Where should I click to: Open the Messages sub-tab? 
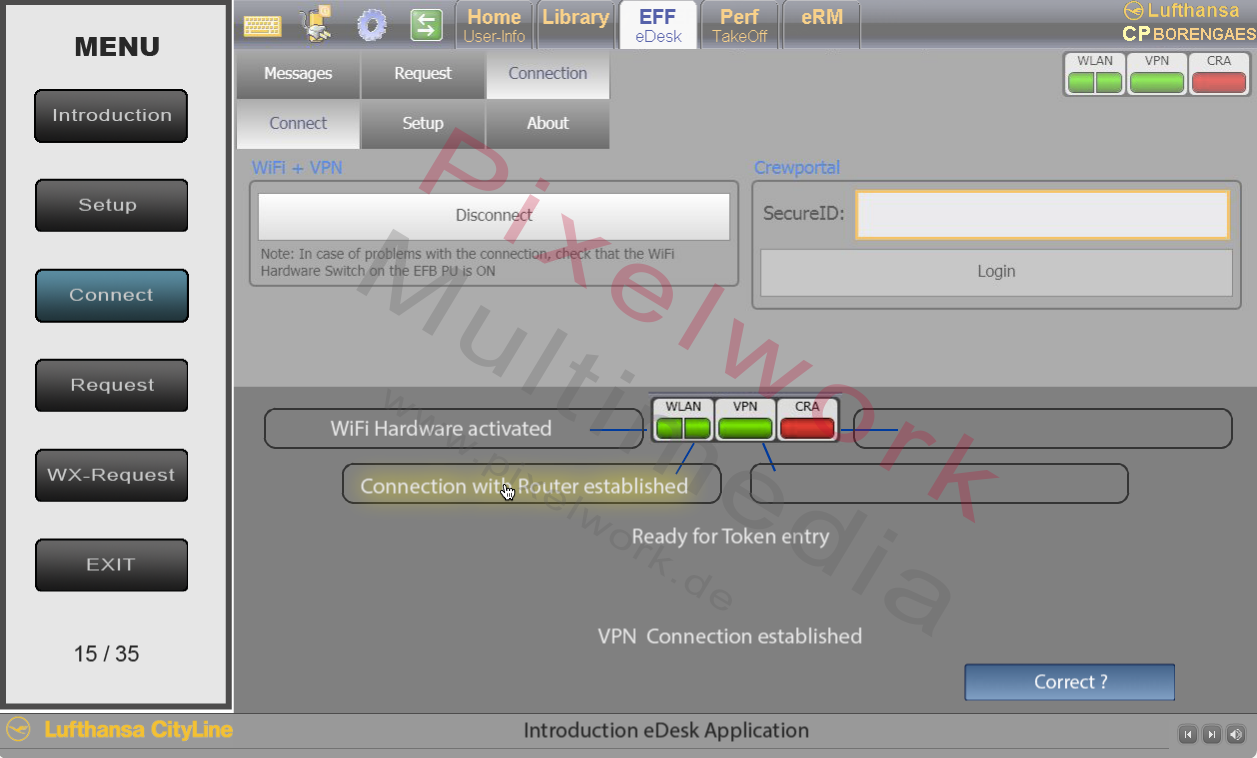(x=298, y=74)
